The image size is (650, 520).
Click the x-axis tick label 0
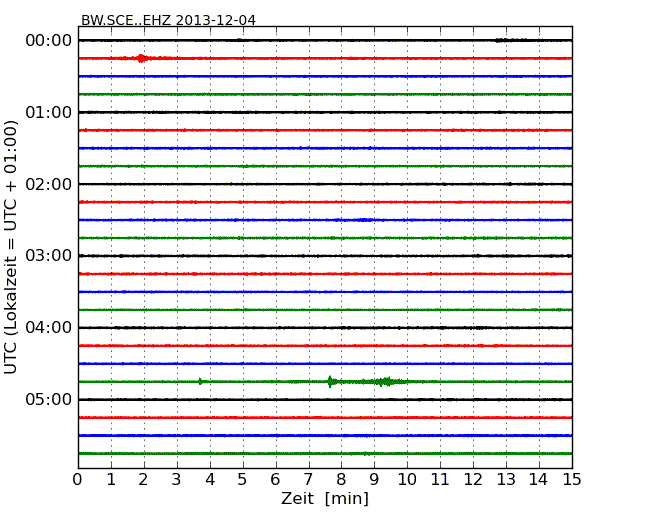coord(78,479)
